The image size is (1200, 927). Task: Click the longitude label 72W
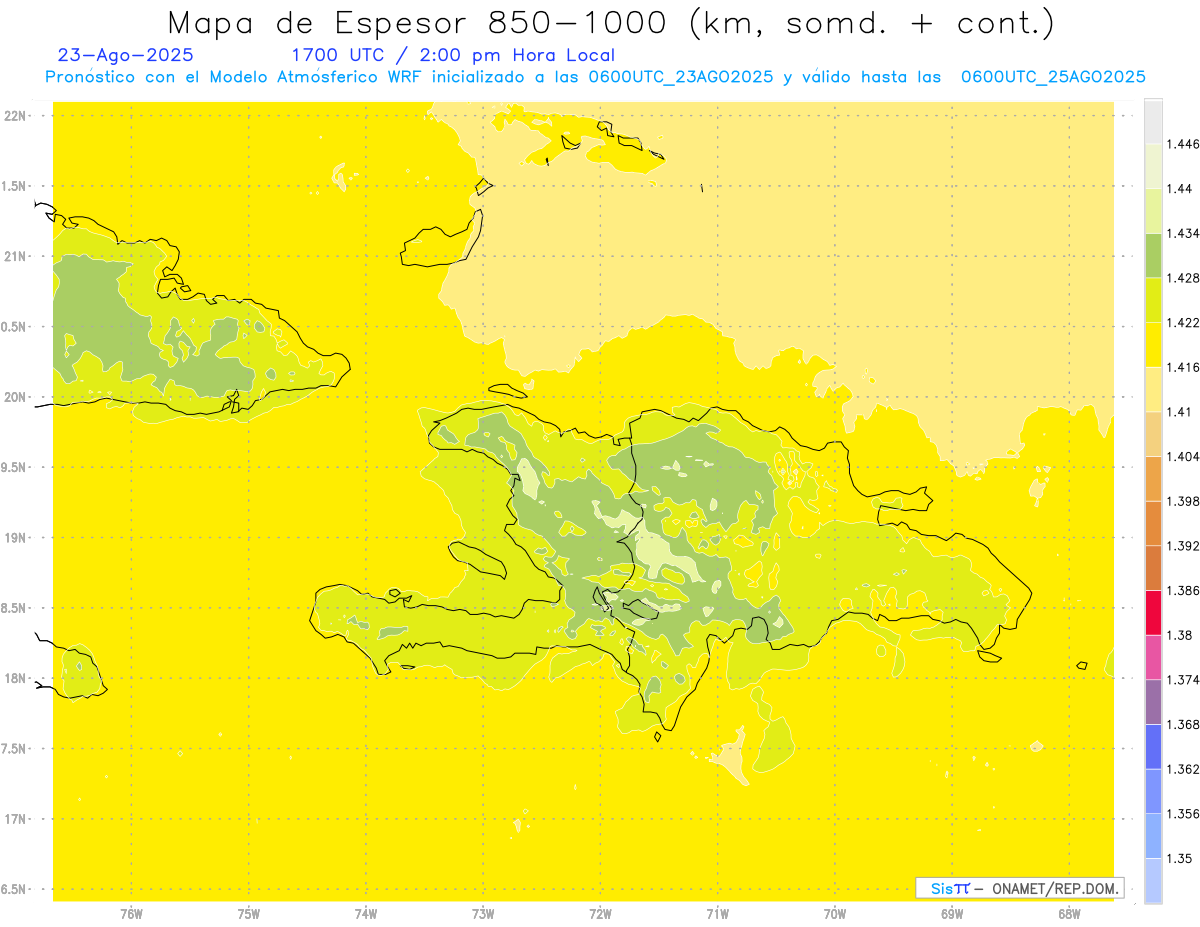coord(600,914)
